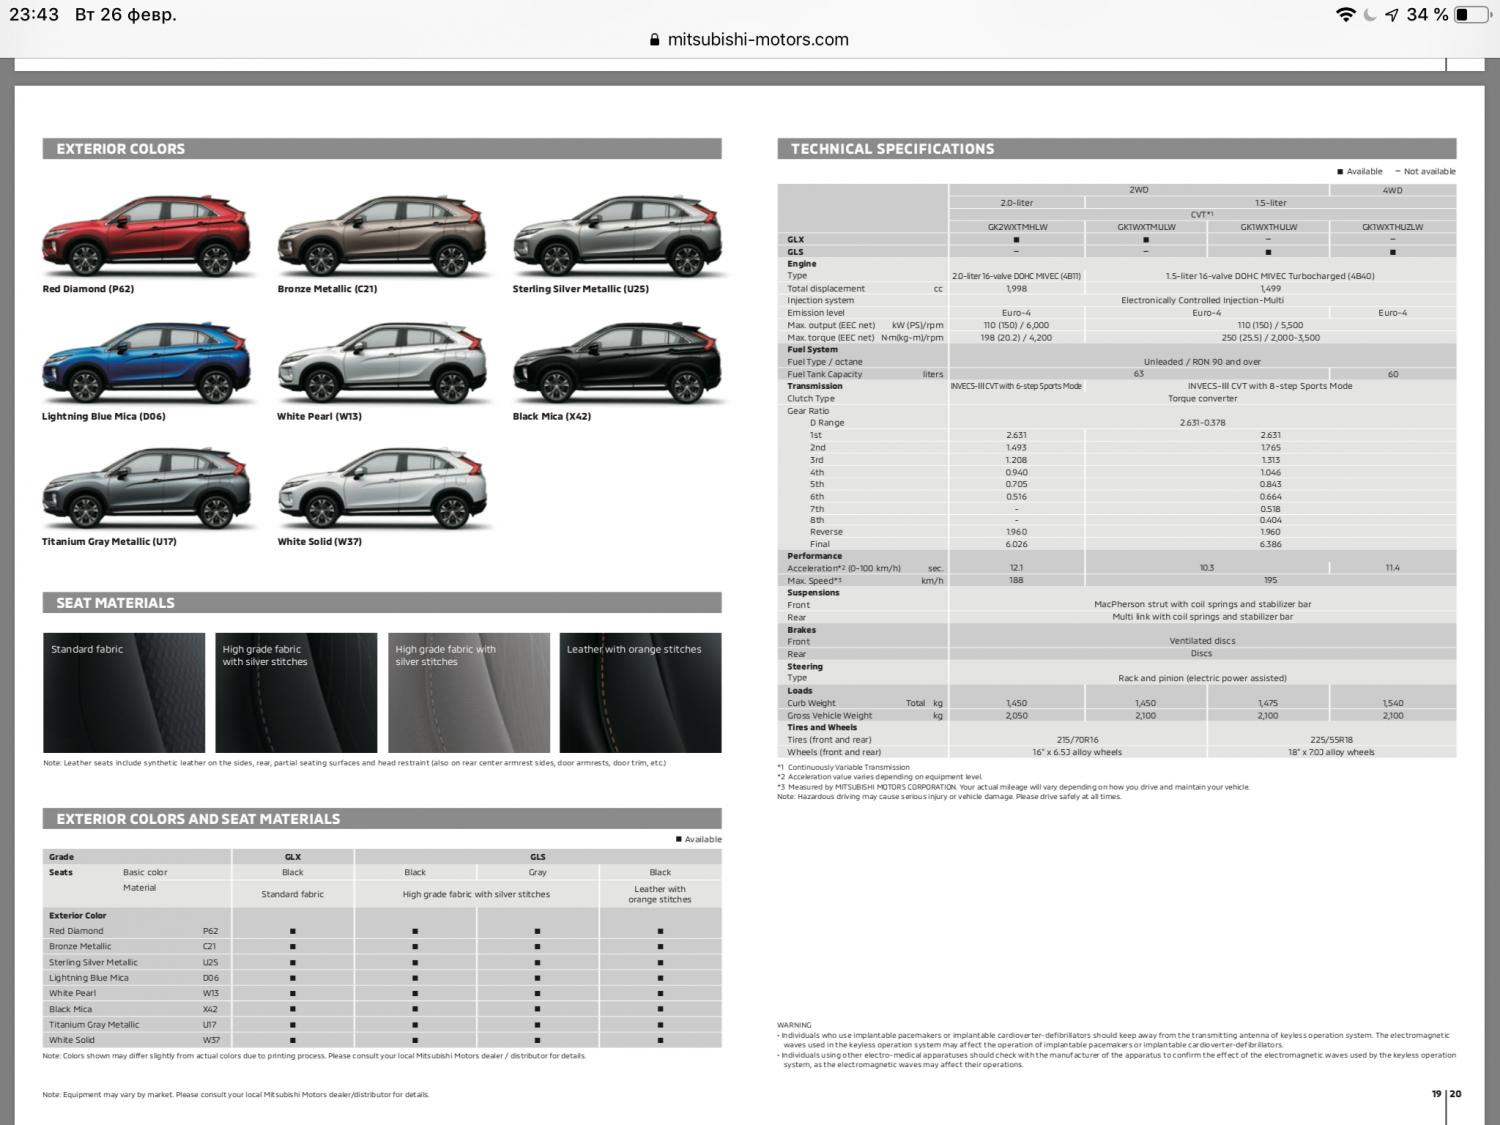Select the Red Diamond (P62) car image
Screen dimensions: 1500x1125
pyautogui.click(x=146, y=237)
